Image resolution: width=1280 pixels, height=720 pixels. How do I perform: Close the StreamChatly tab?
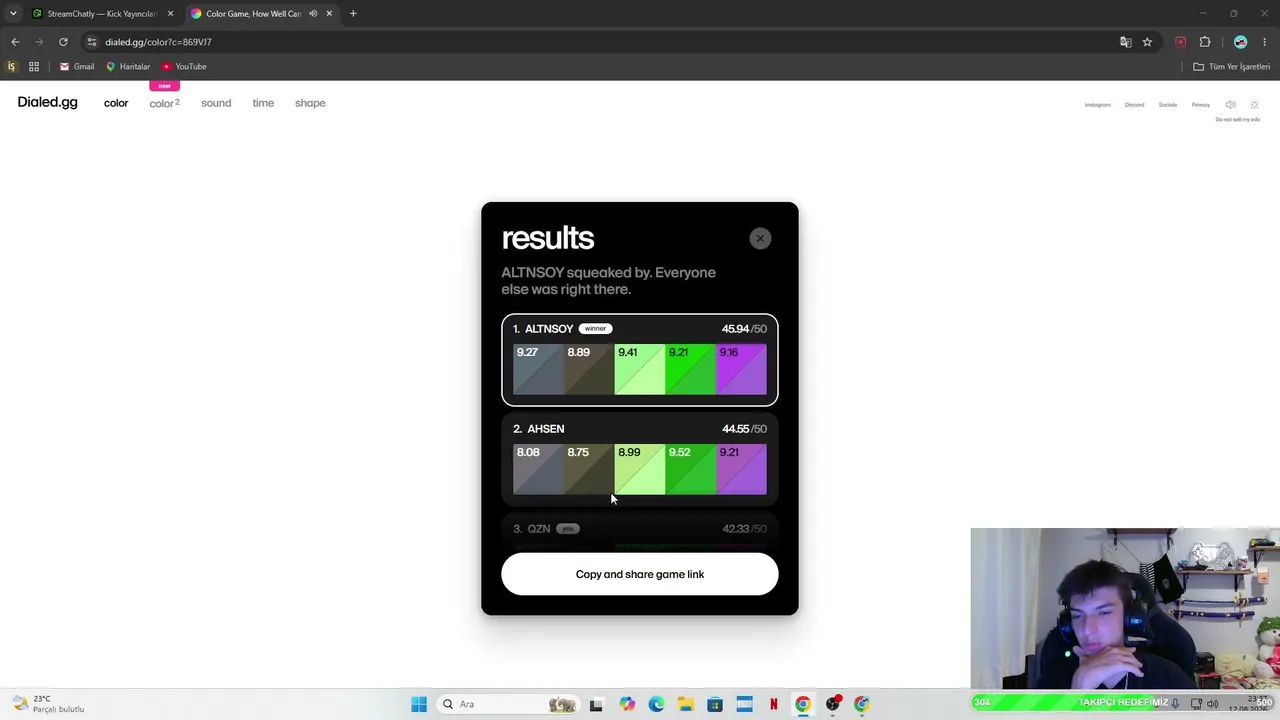[170, 14]
